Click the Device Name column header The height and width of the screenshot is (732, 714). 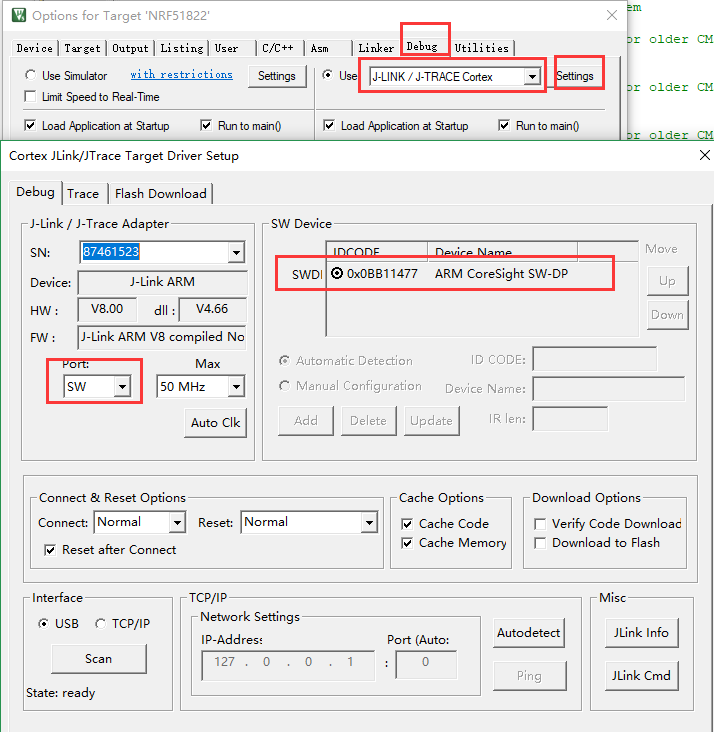(x=502, y=251)
